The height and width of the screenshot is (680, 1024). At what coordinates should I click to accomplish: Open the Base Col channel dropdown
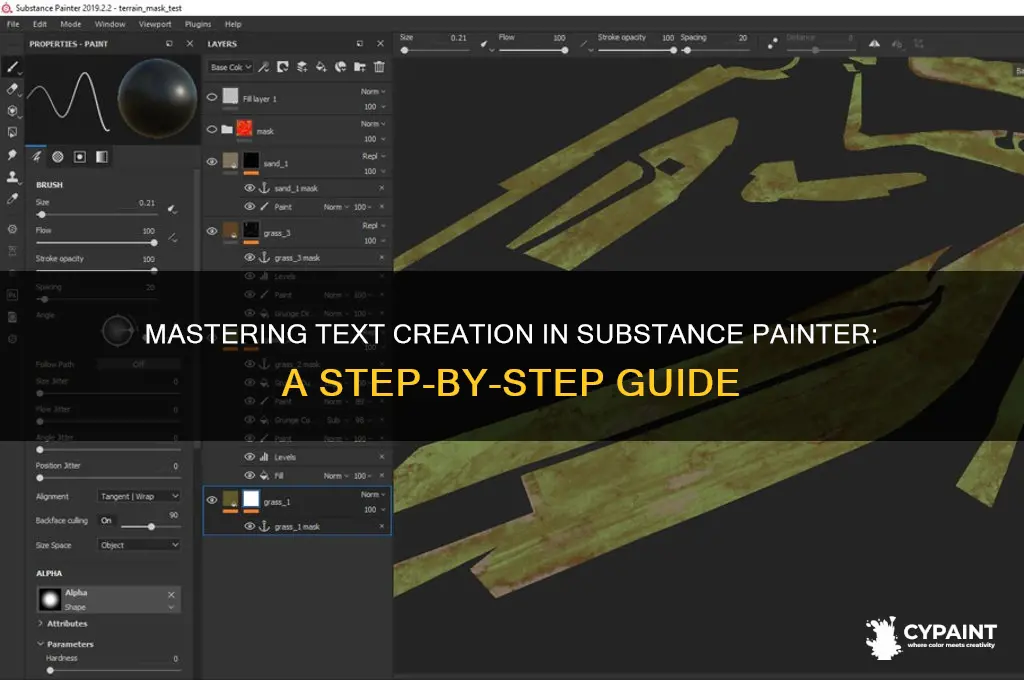(231, 67)
